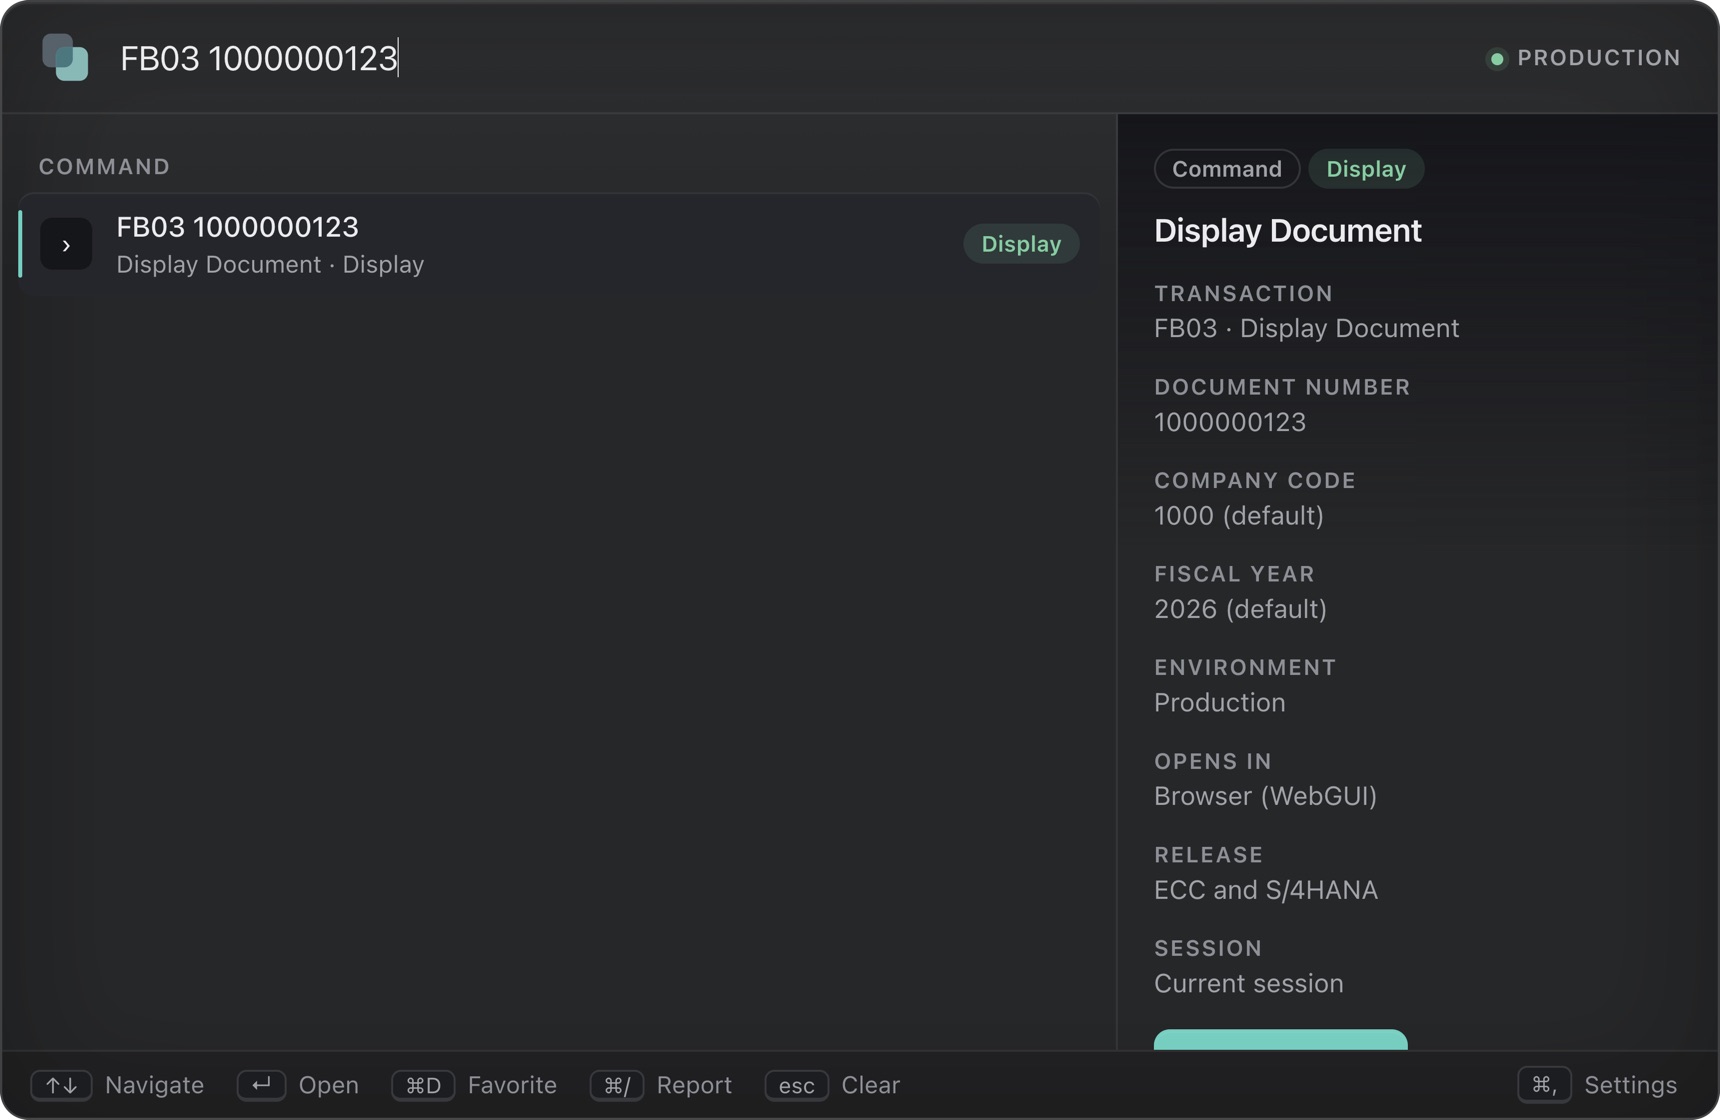Click the PRODUCTION environment label
The image size is (1720, 1120).
click(1599, 58)
